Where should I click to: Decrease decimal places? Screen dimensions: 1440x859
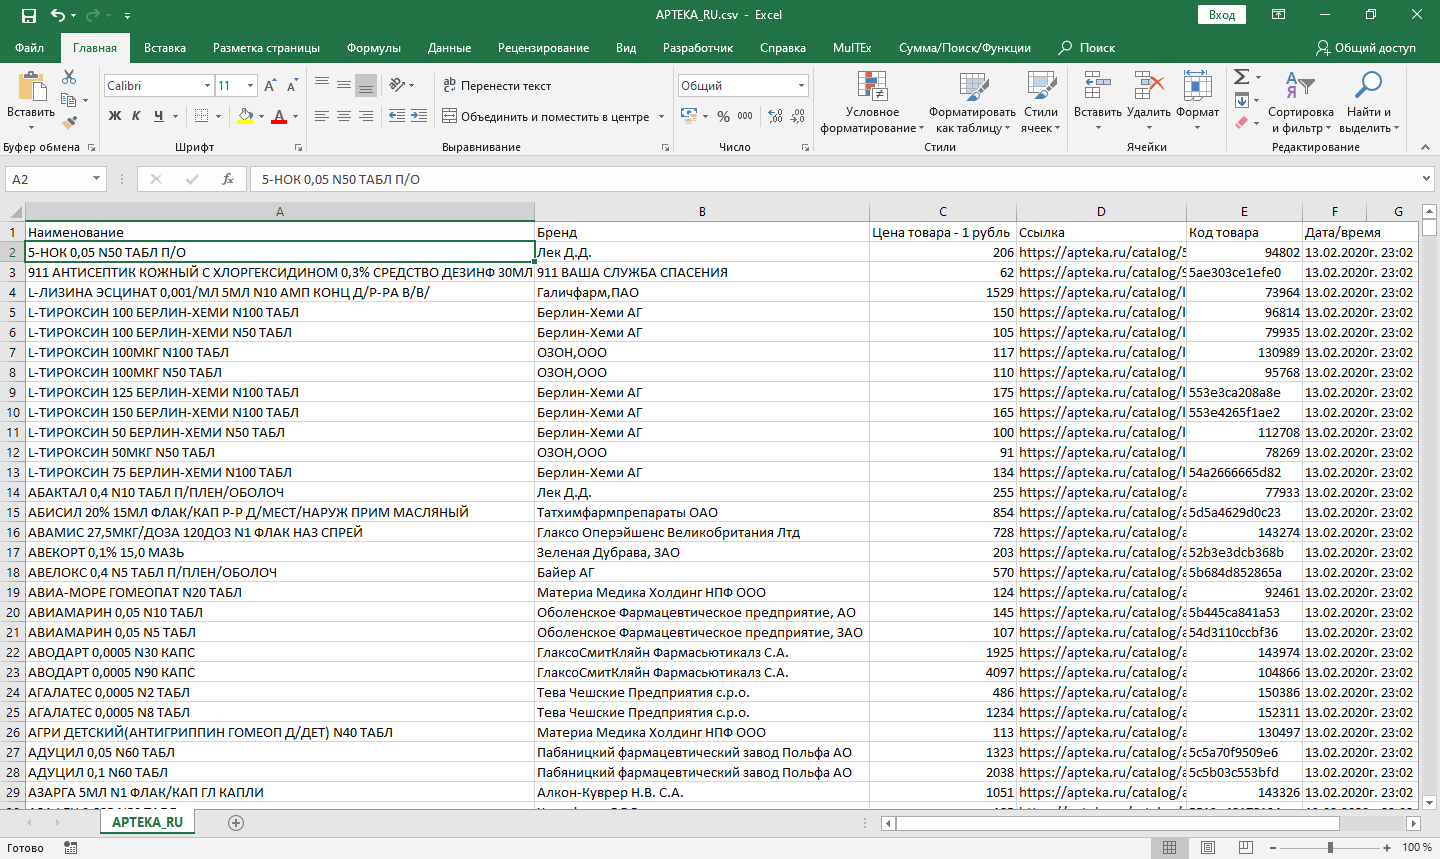[798, 117]
